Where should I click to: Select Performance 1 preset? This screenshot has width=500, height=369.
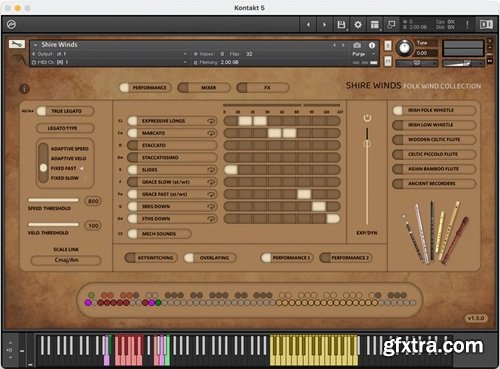pyautogui.click(x=287, y=258)
